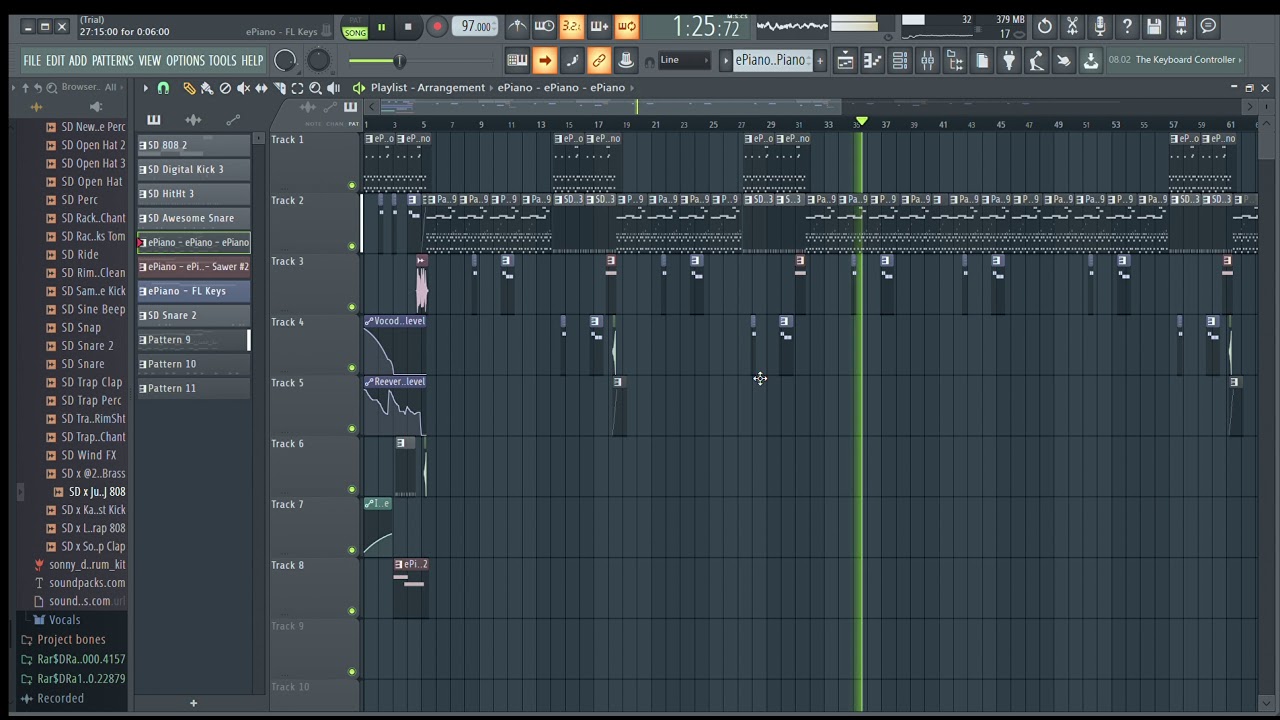Toggle the 3-2-1 countdown before recording
The width and height of the screenshot is (1280, 720).
point(571,27)
